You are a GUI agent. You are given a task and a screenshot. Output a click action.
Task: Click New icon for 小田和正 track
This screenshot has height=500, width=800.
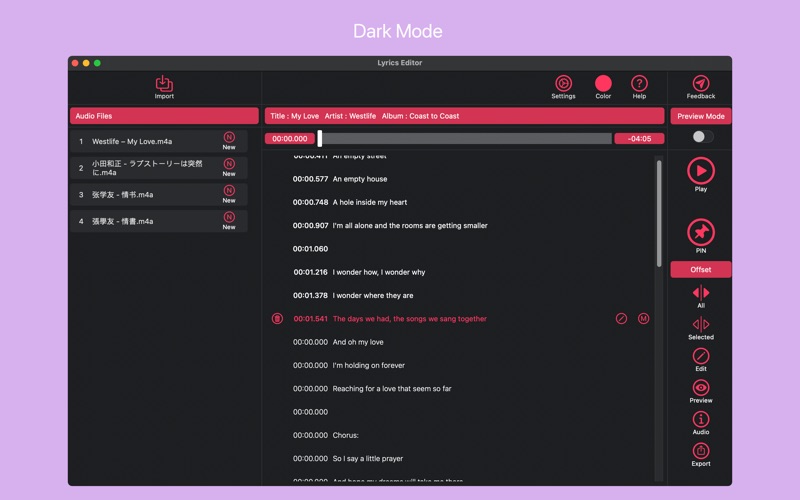229,164
